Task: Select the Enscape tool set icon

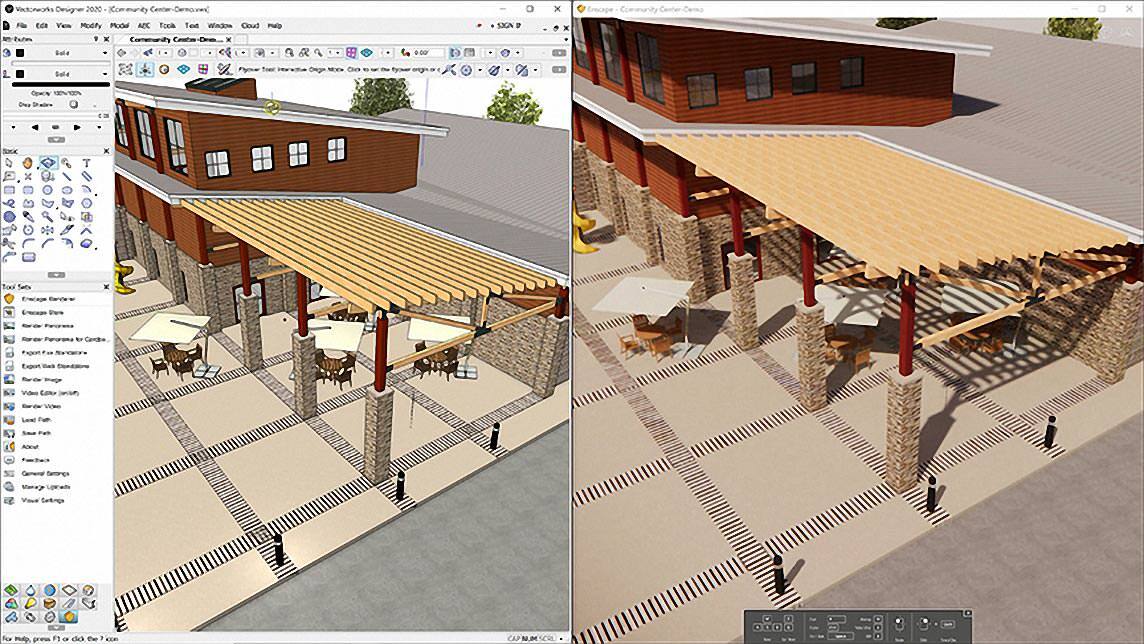Action: point(69,617)
